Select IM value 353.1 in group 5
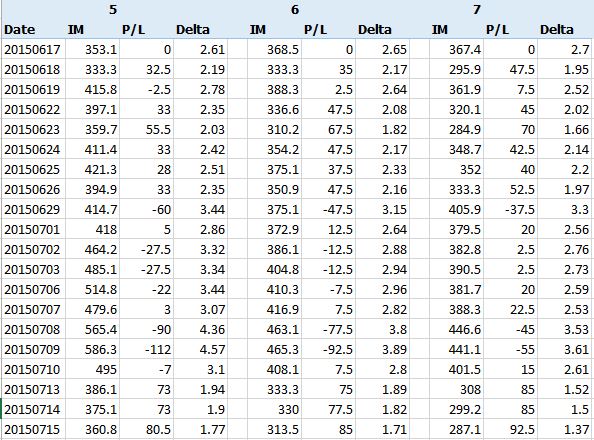The height and width of the screenshot is (440, 594). 92,49
